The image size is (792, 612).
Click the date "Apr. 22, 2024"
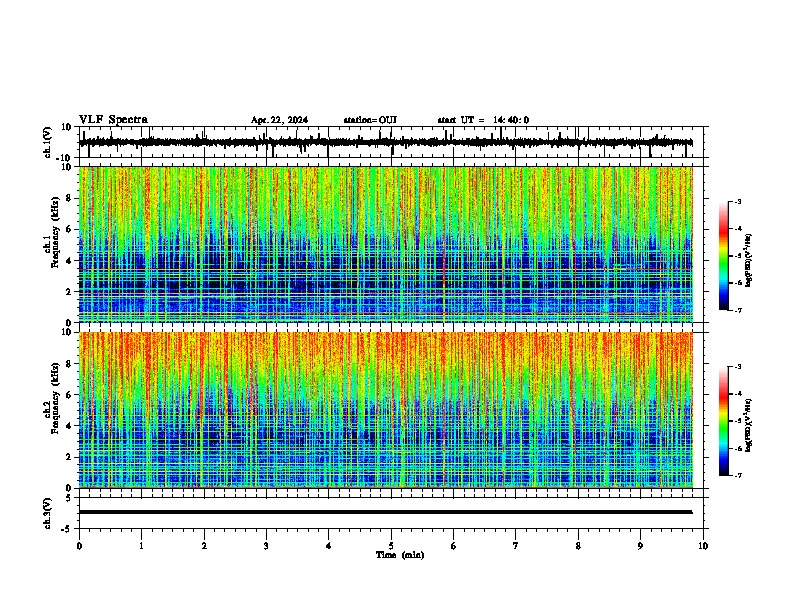[279, 120]
